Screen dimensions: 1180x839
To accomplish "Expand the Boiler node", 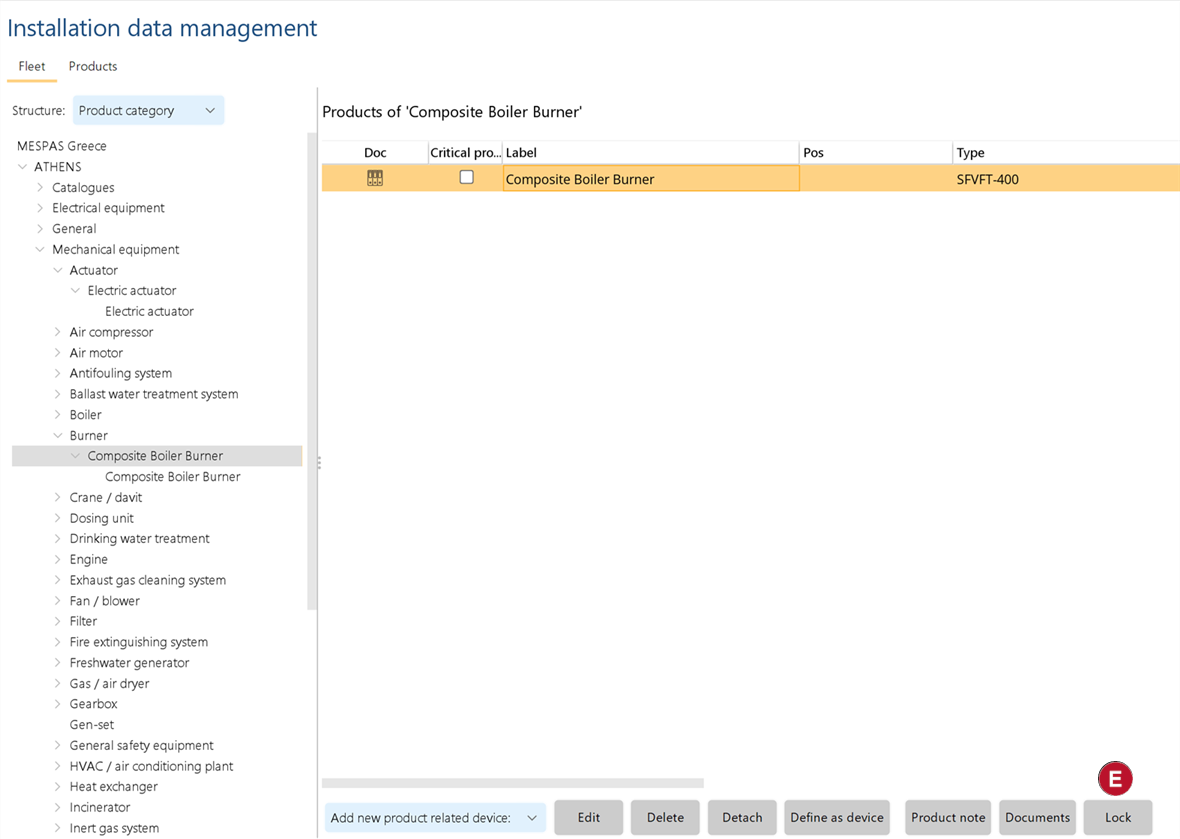I will [57, 415].
